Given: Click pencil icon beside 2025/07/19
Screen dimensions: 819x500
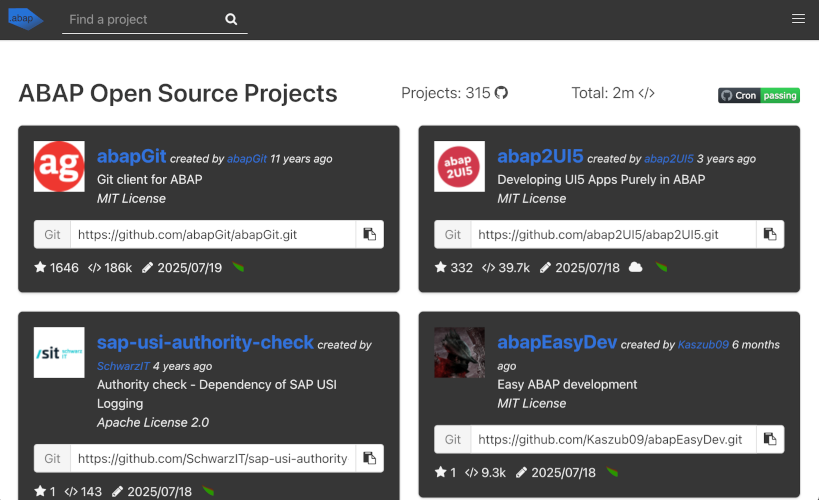Looking at the screenshot, I should [147, 268].
